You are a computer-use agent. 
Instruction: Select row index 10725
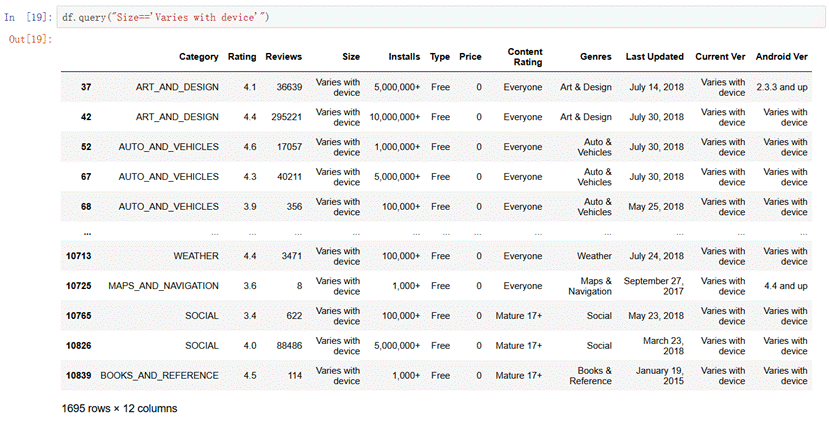(78, 286)
